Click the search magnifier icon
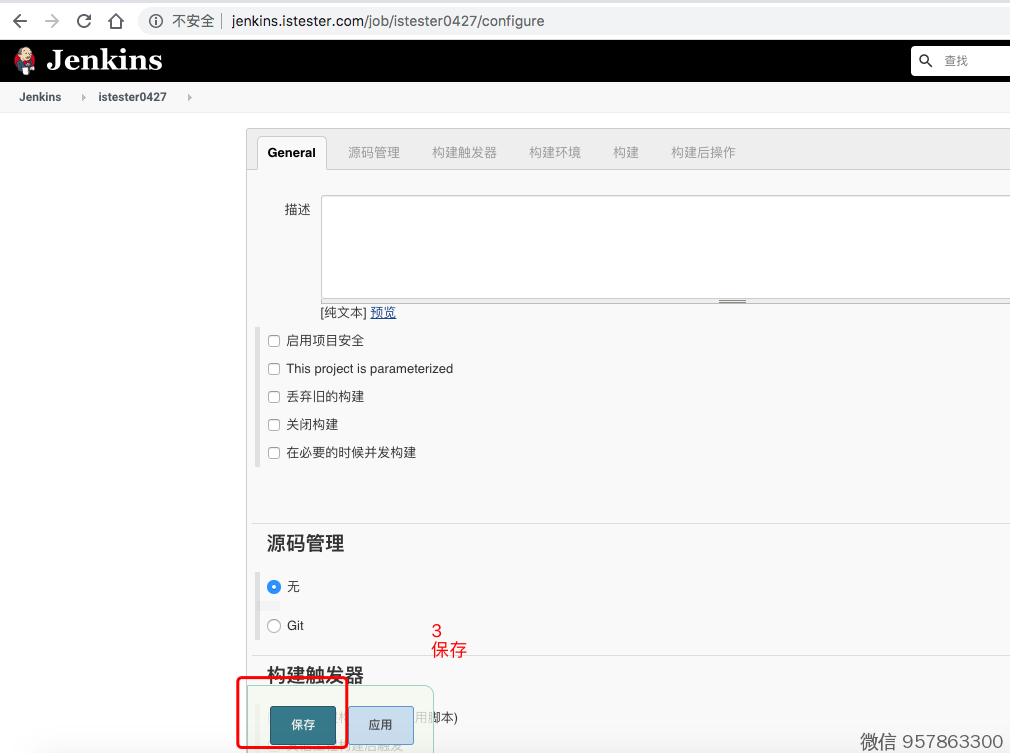 926,61
